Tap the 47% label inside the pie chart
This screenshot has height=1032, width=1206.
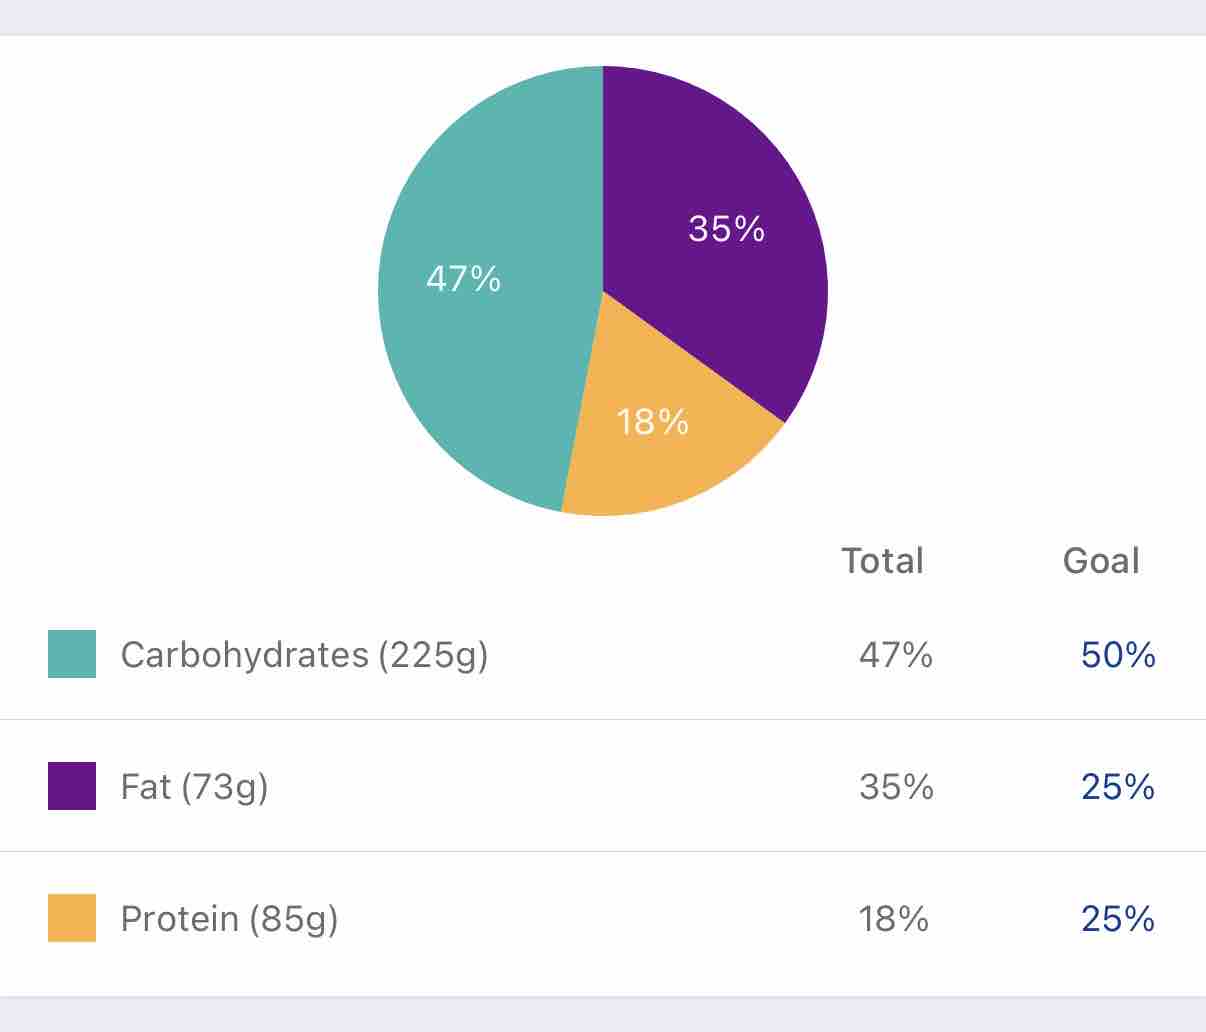point(463,278)
